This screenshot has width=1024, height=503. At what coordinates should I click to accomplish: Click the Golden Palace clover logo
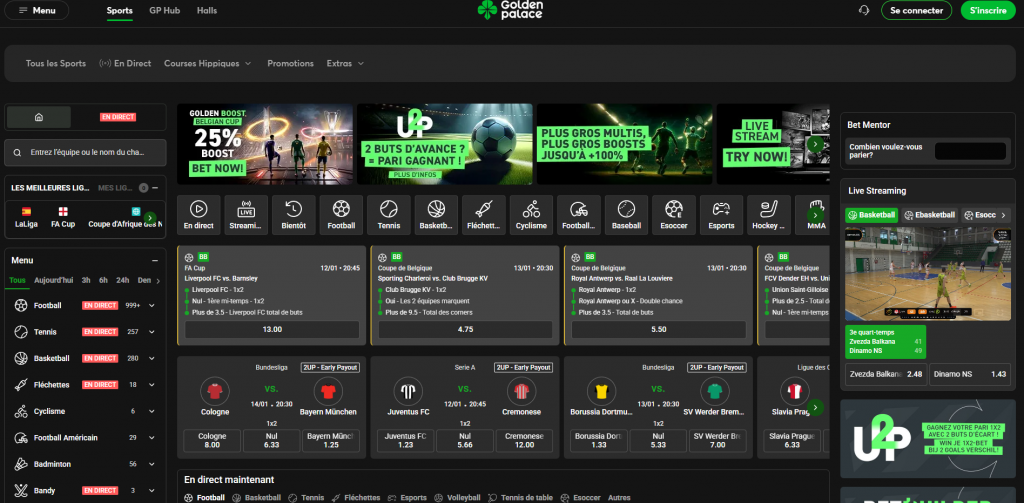[x=511, y=11]
